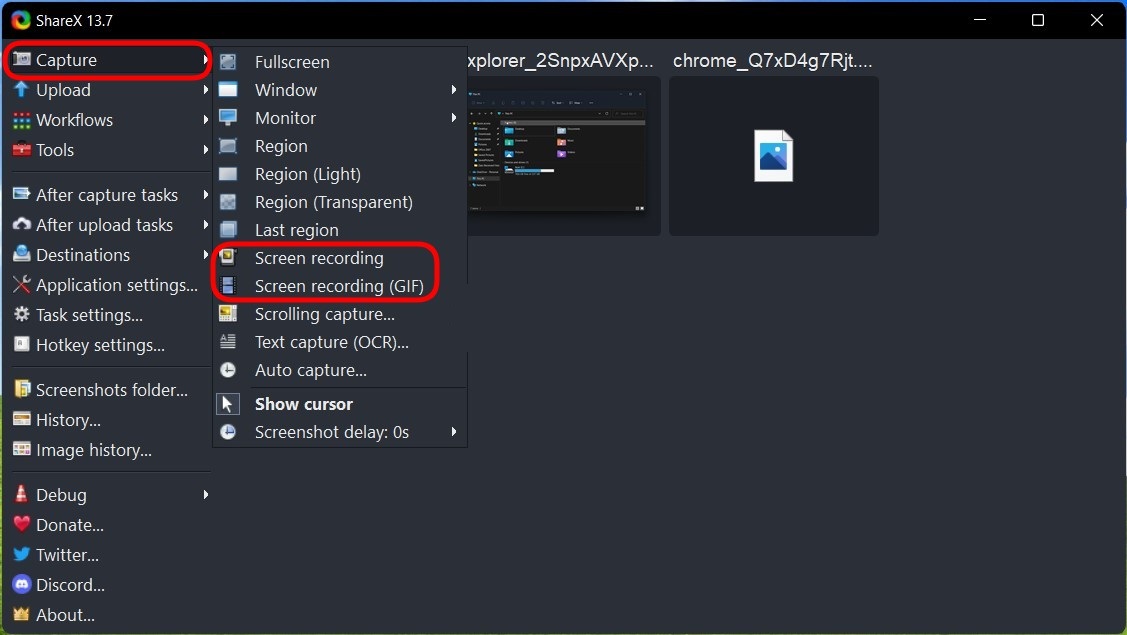Open Application settings

click(115, 285)
